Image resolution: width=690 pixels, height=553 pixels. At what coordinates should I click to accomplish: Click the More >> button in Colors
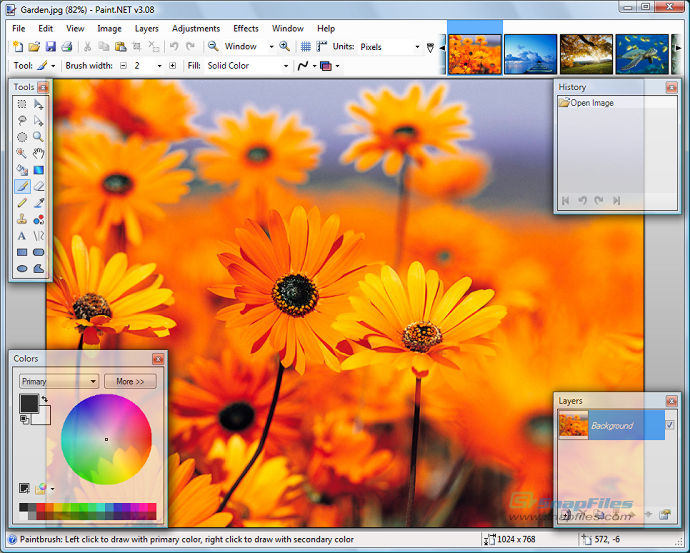tap(130, 381)
